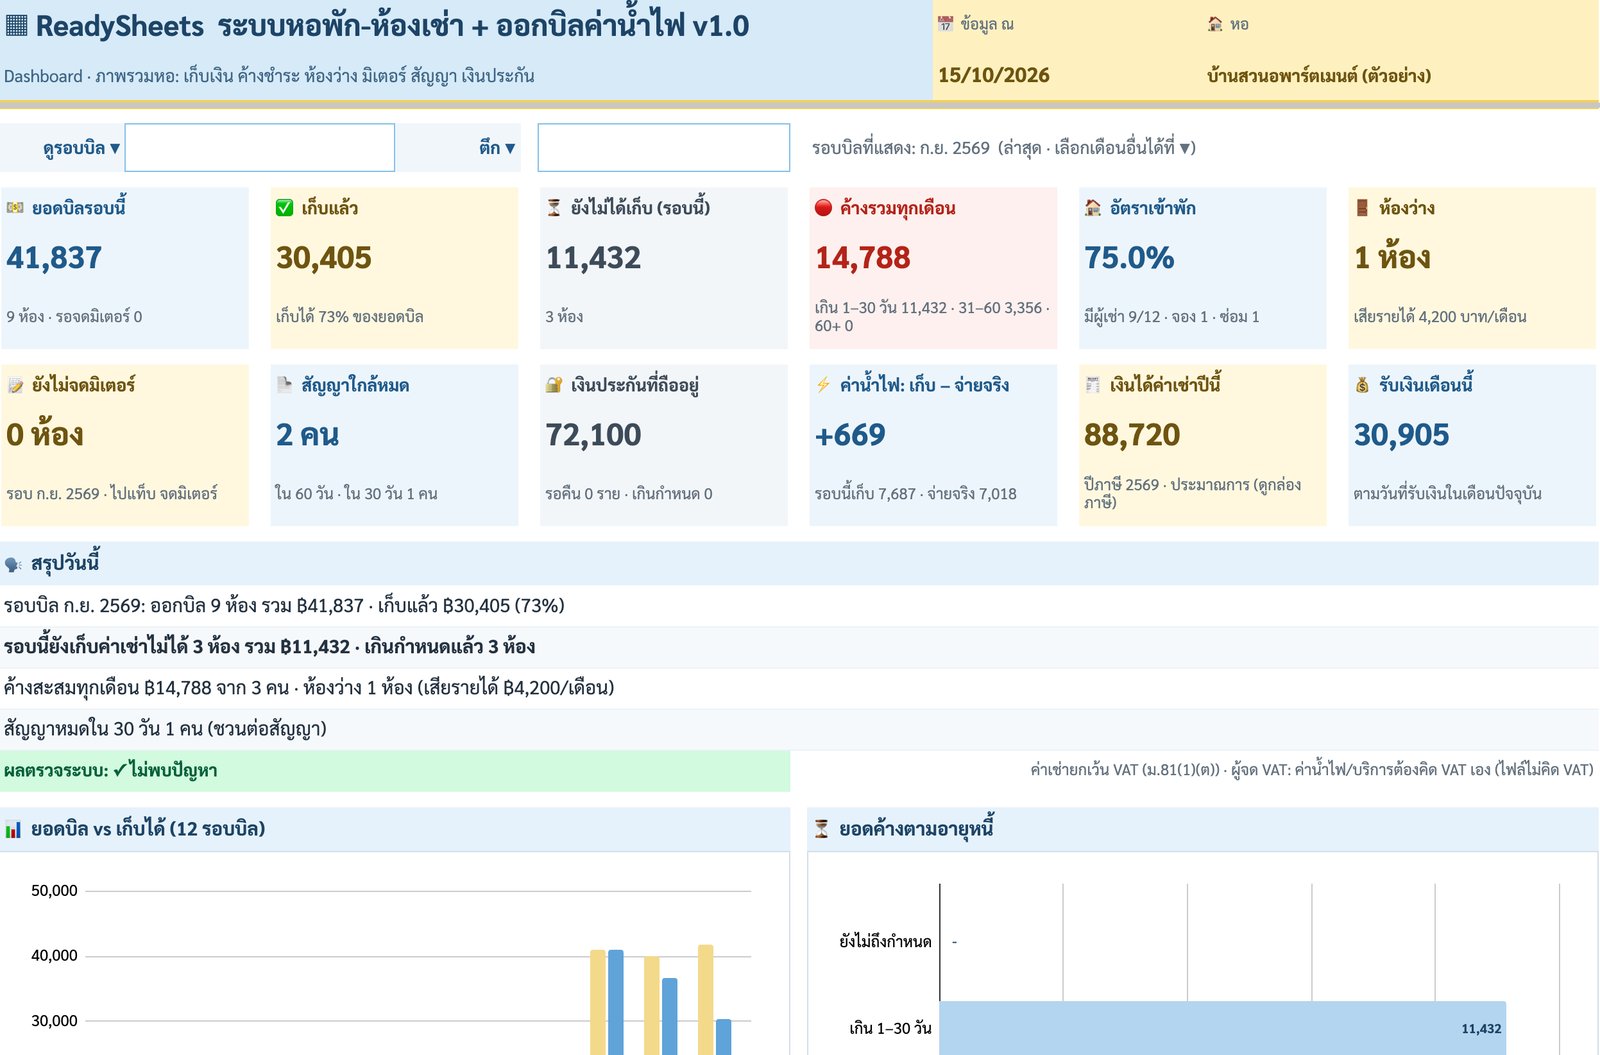Click the deposit held value 72,100
Image resolution: width=1600 pixels, height=1055 pixels.
coord(593,435)
